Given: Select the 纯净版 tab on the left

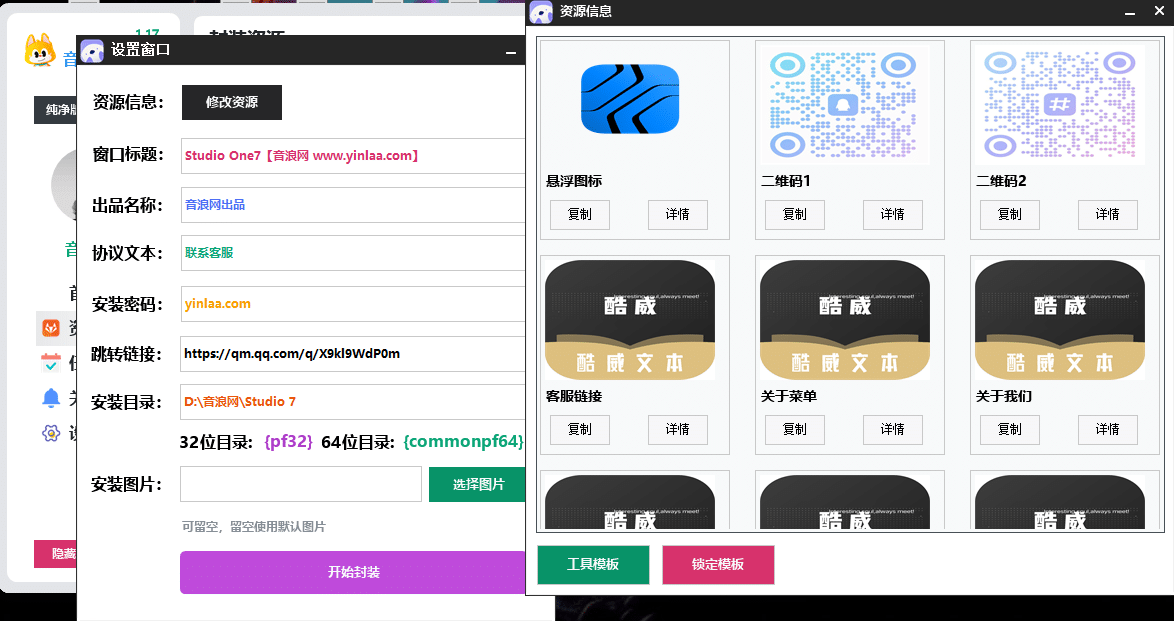Looking at the screenshot, I should [x=55, y=110].
